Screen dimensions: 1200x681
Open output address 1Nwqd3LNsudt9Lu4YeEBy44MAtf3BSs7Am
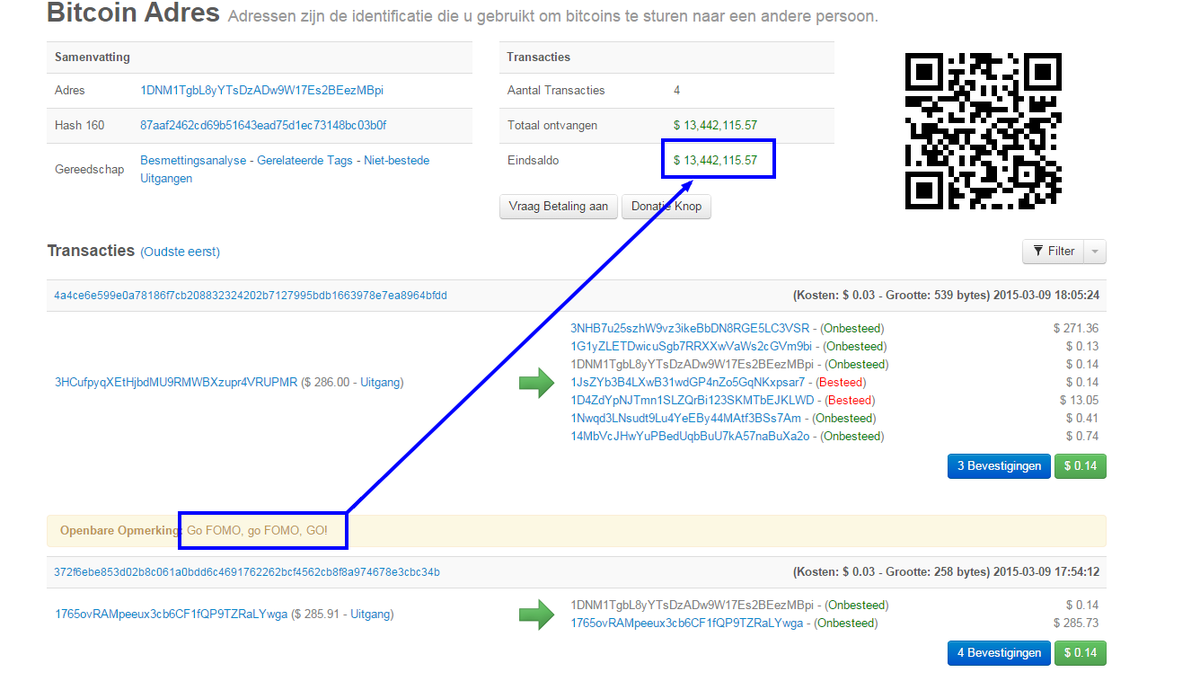coord(686,418)
